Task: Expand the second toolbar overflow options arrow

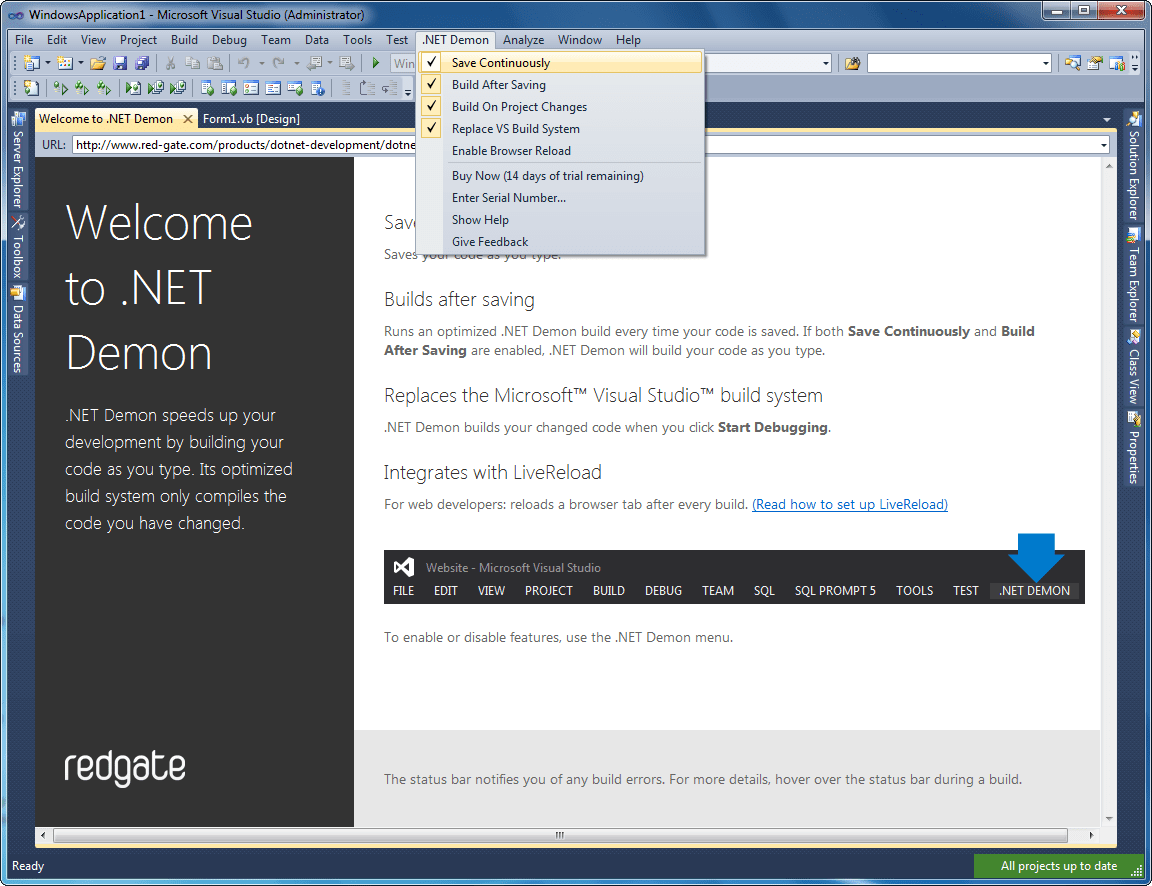Action: point(408,92)
